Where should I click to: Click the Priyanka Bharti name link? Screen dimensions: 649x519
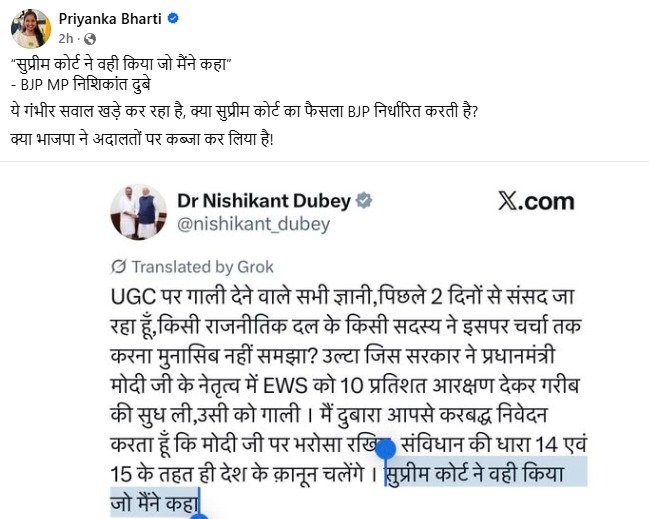coord(110,19)
